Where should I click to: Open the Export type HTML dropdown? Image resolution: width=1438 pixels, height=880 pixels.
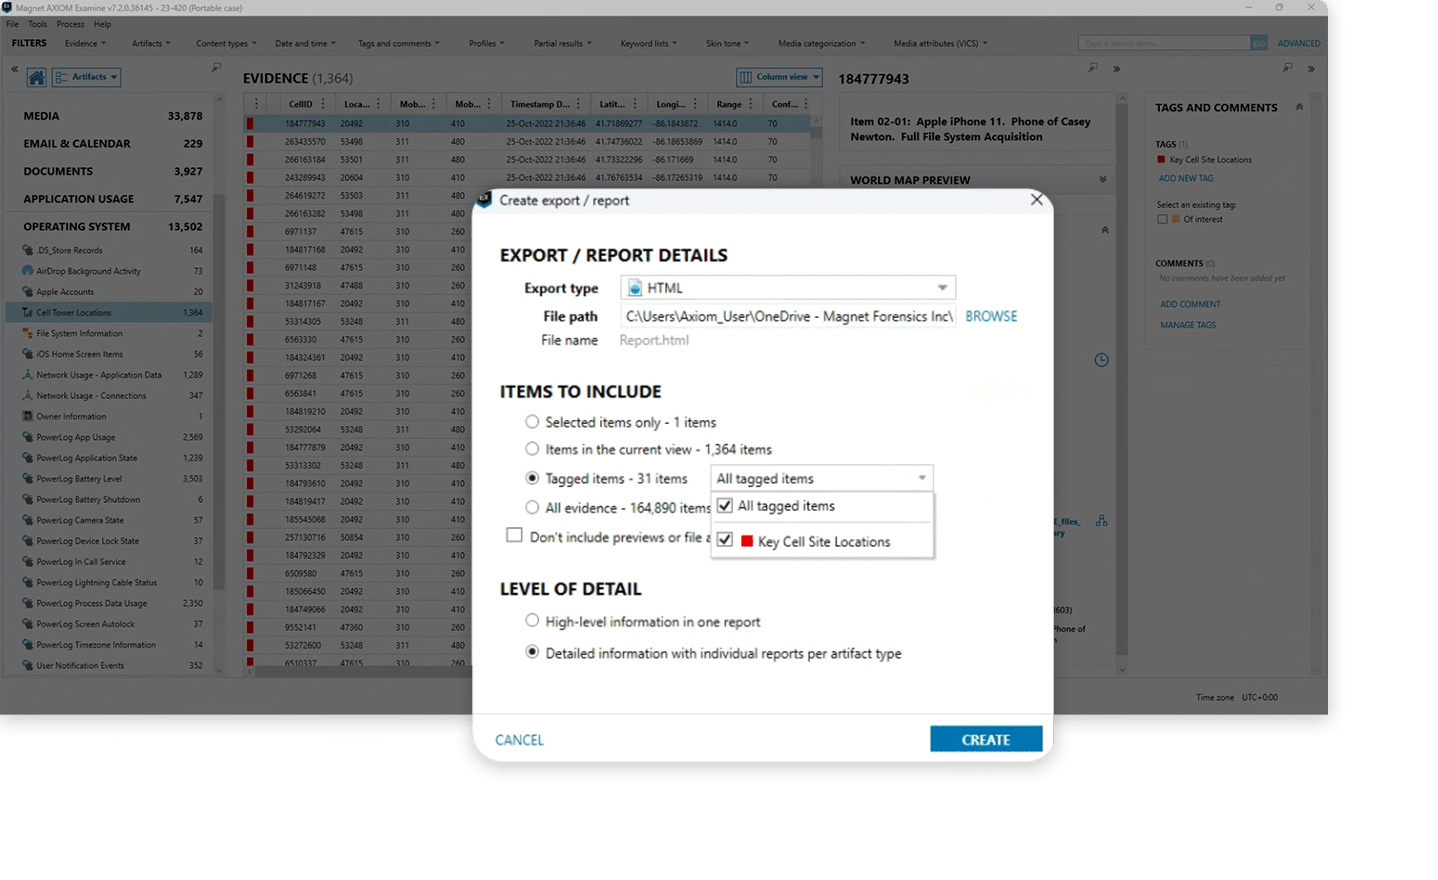[x=788, y=288]
